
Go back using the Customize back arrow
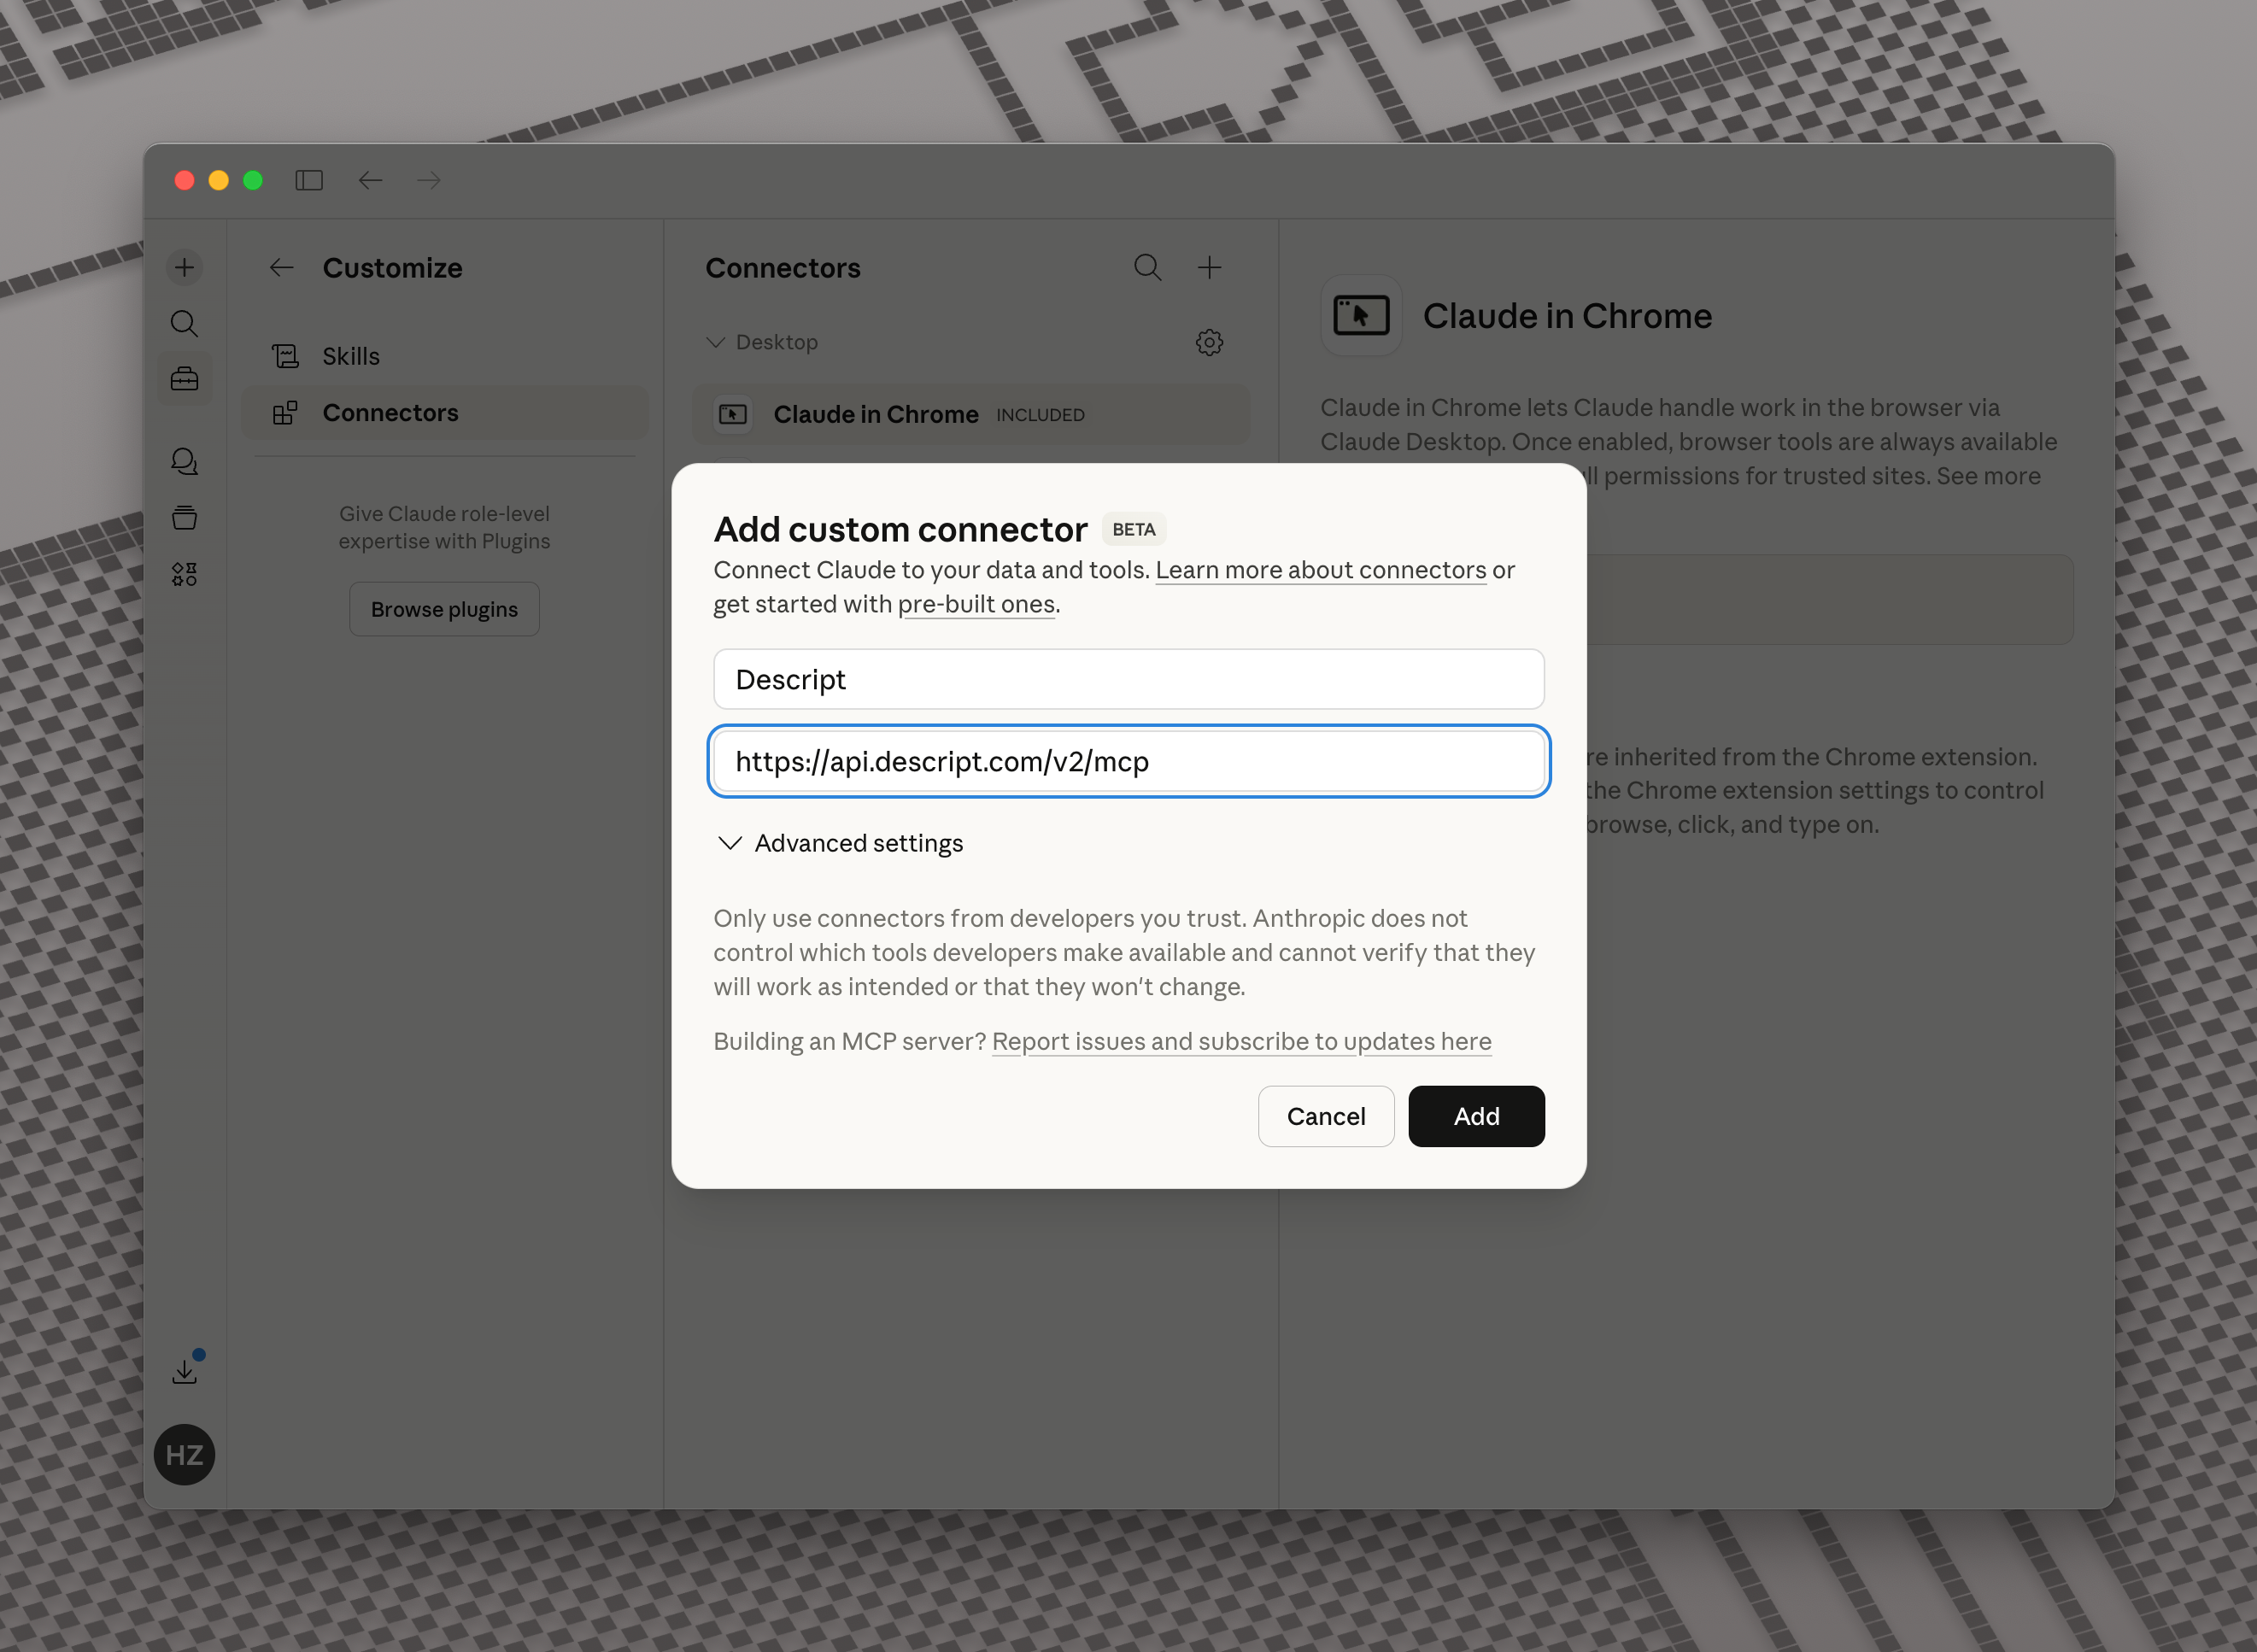[x=281, y=267]
